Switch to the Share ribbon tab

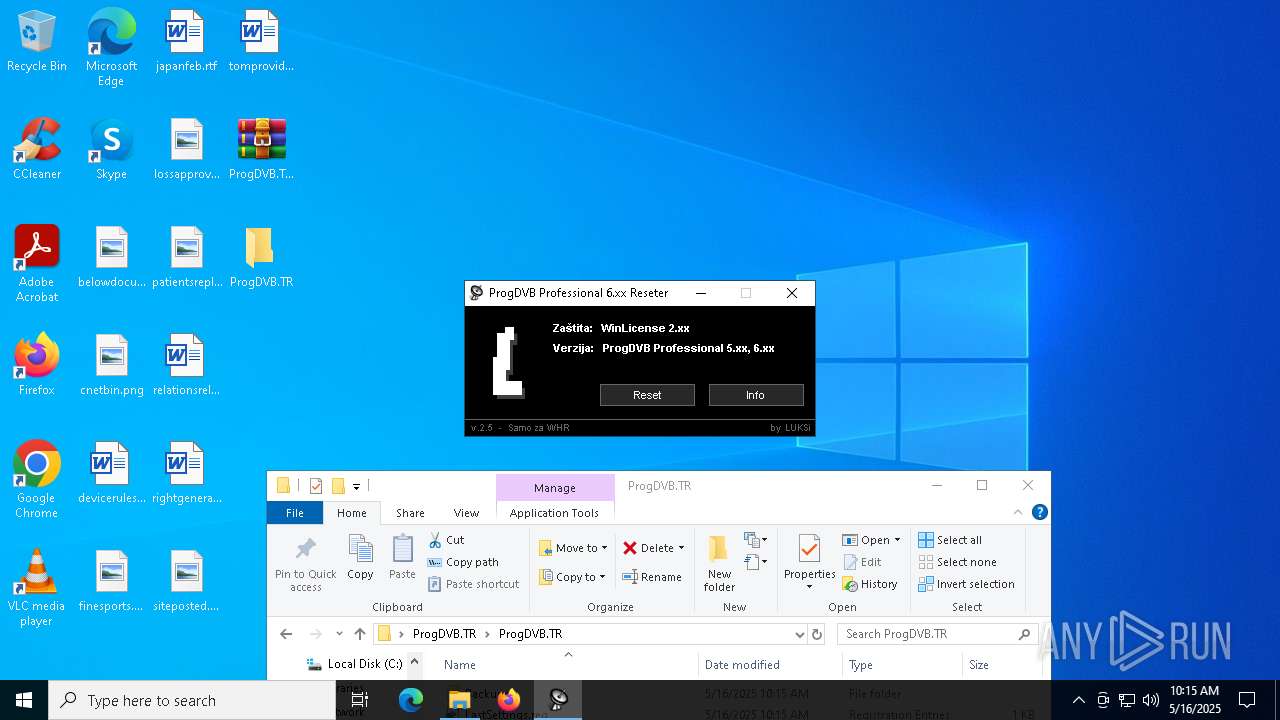tap(410, 513)
